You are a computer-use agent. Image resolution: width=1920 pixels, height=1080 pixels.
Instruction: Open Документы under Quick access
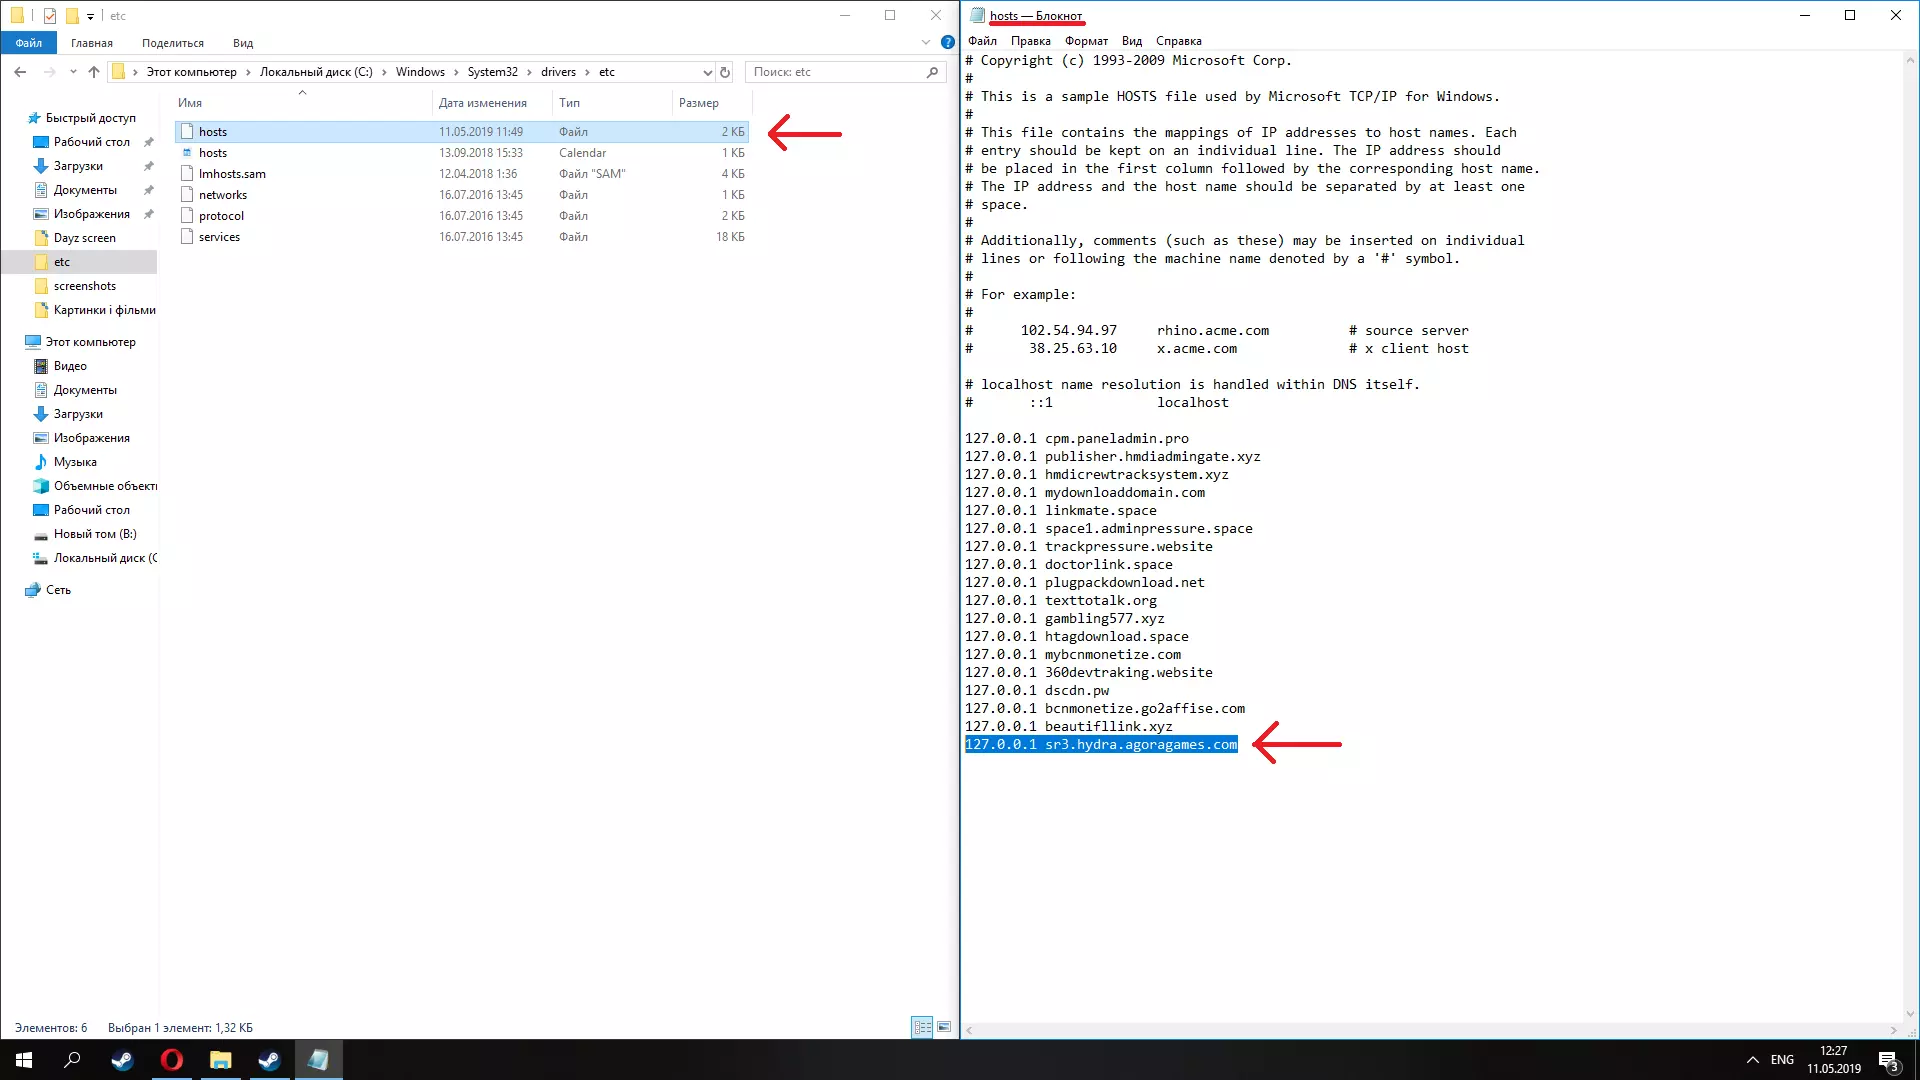[85, 190]
